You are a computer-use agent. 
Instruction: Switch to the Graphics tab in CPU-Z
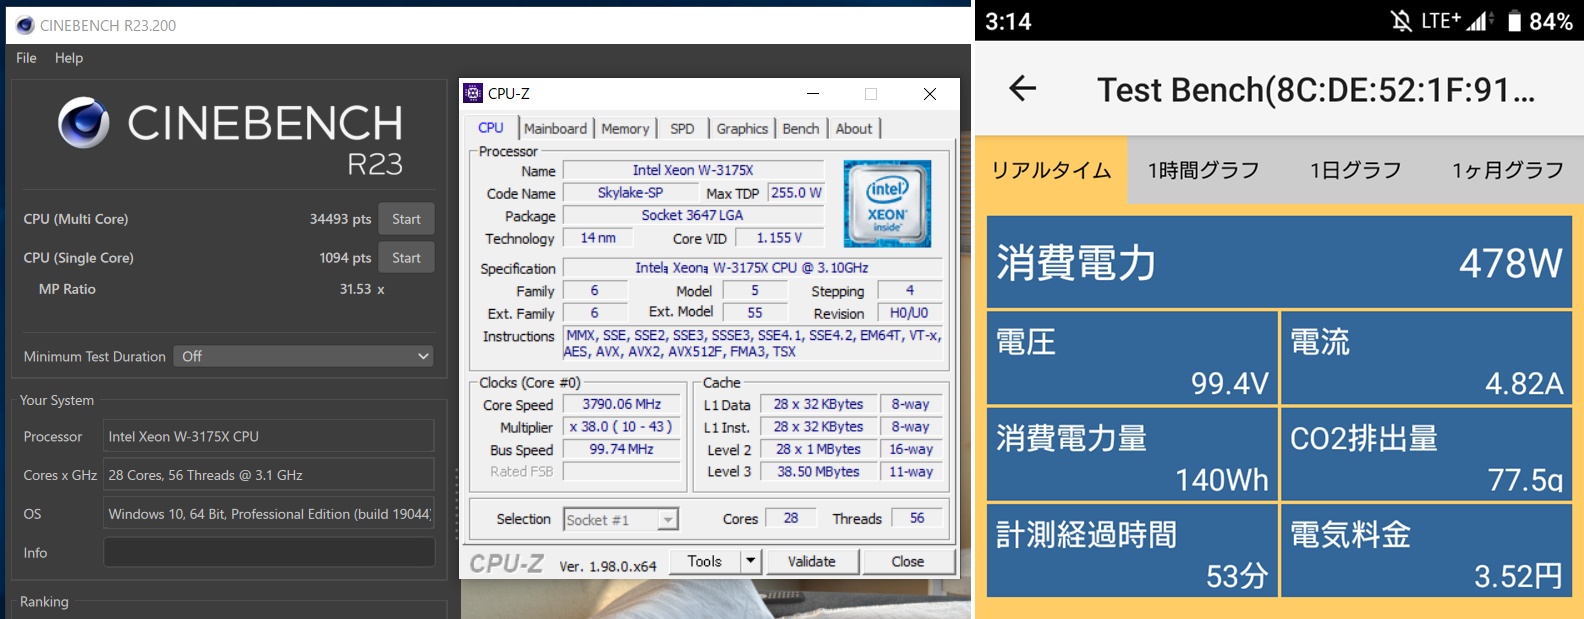742,129
